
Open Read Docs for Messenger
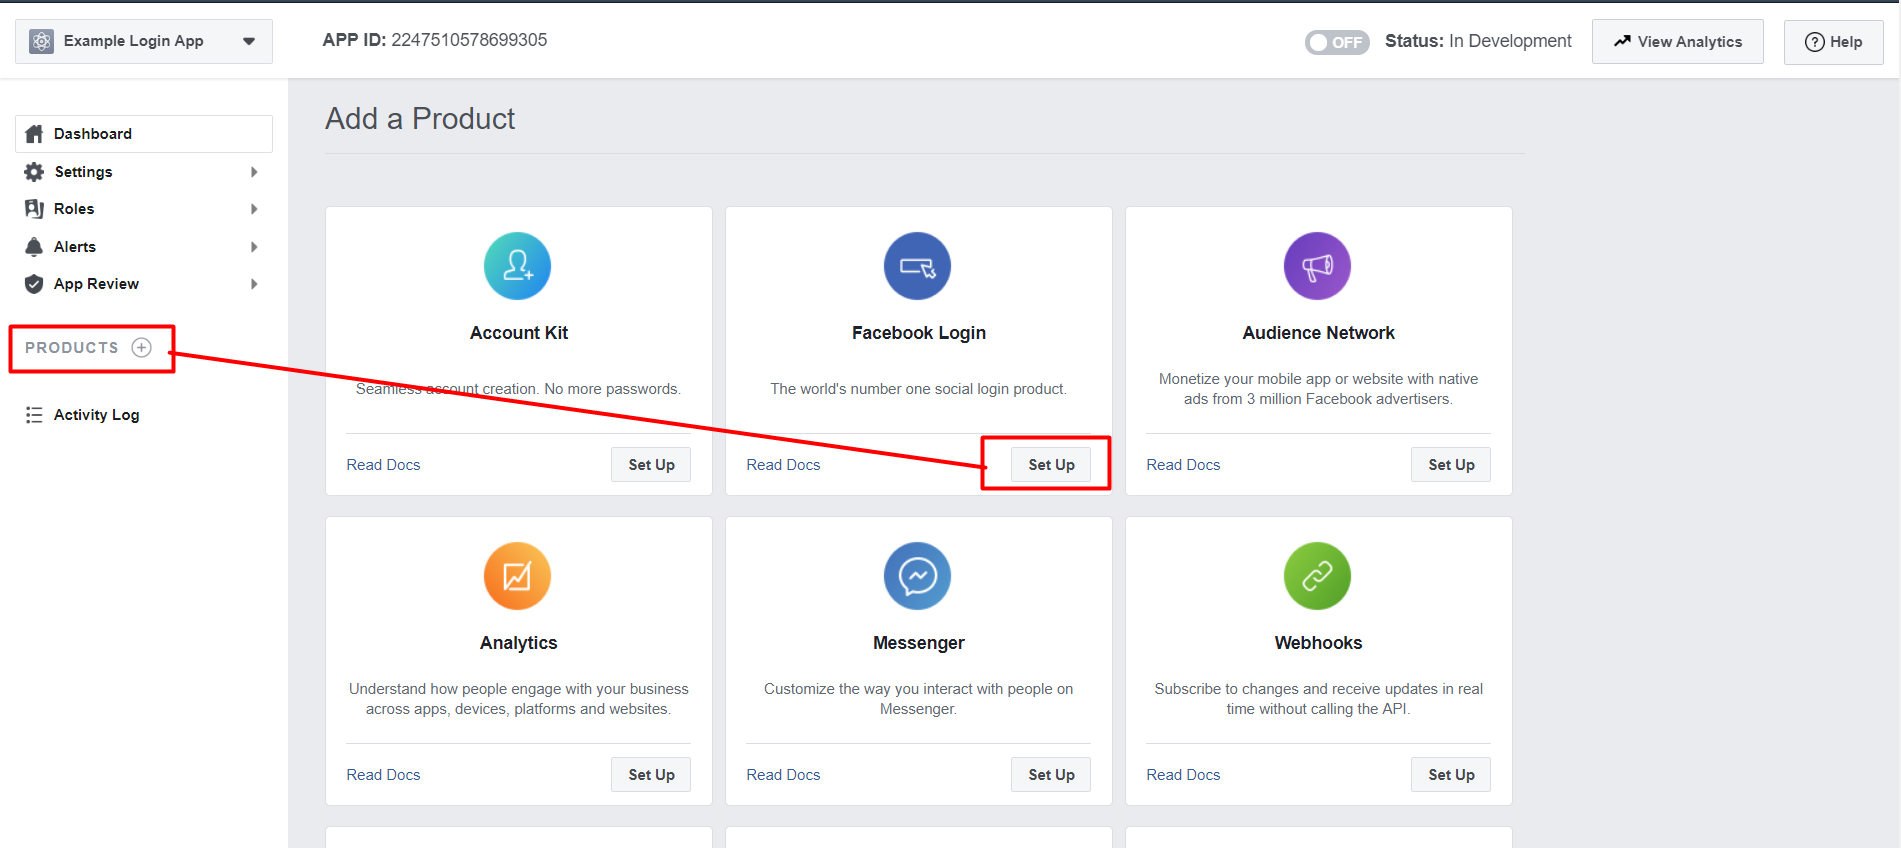tap(783, 775)
